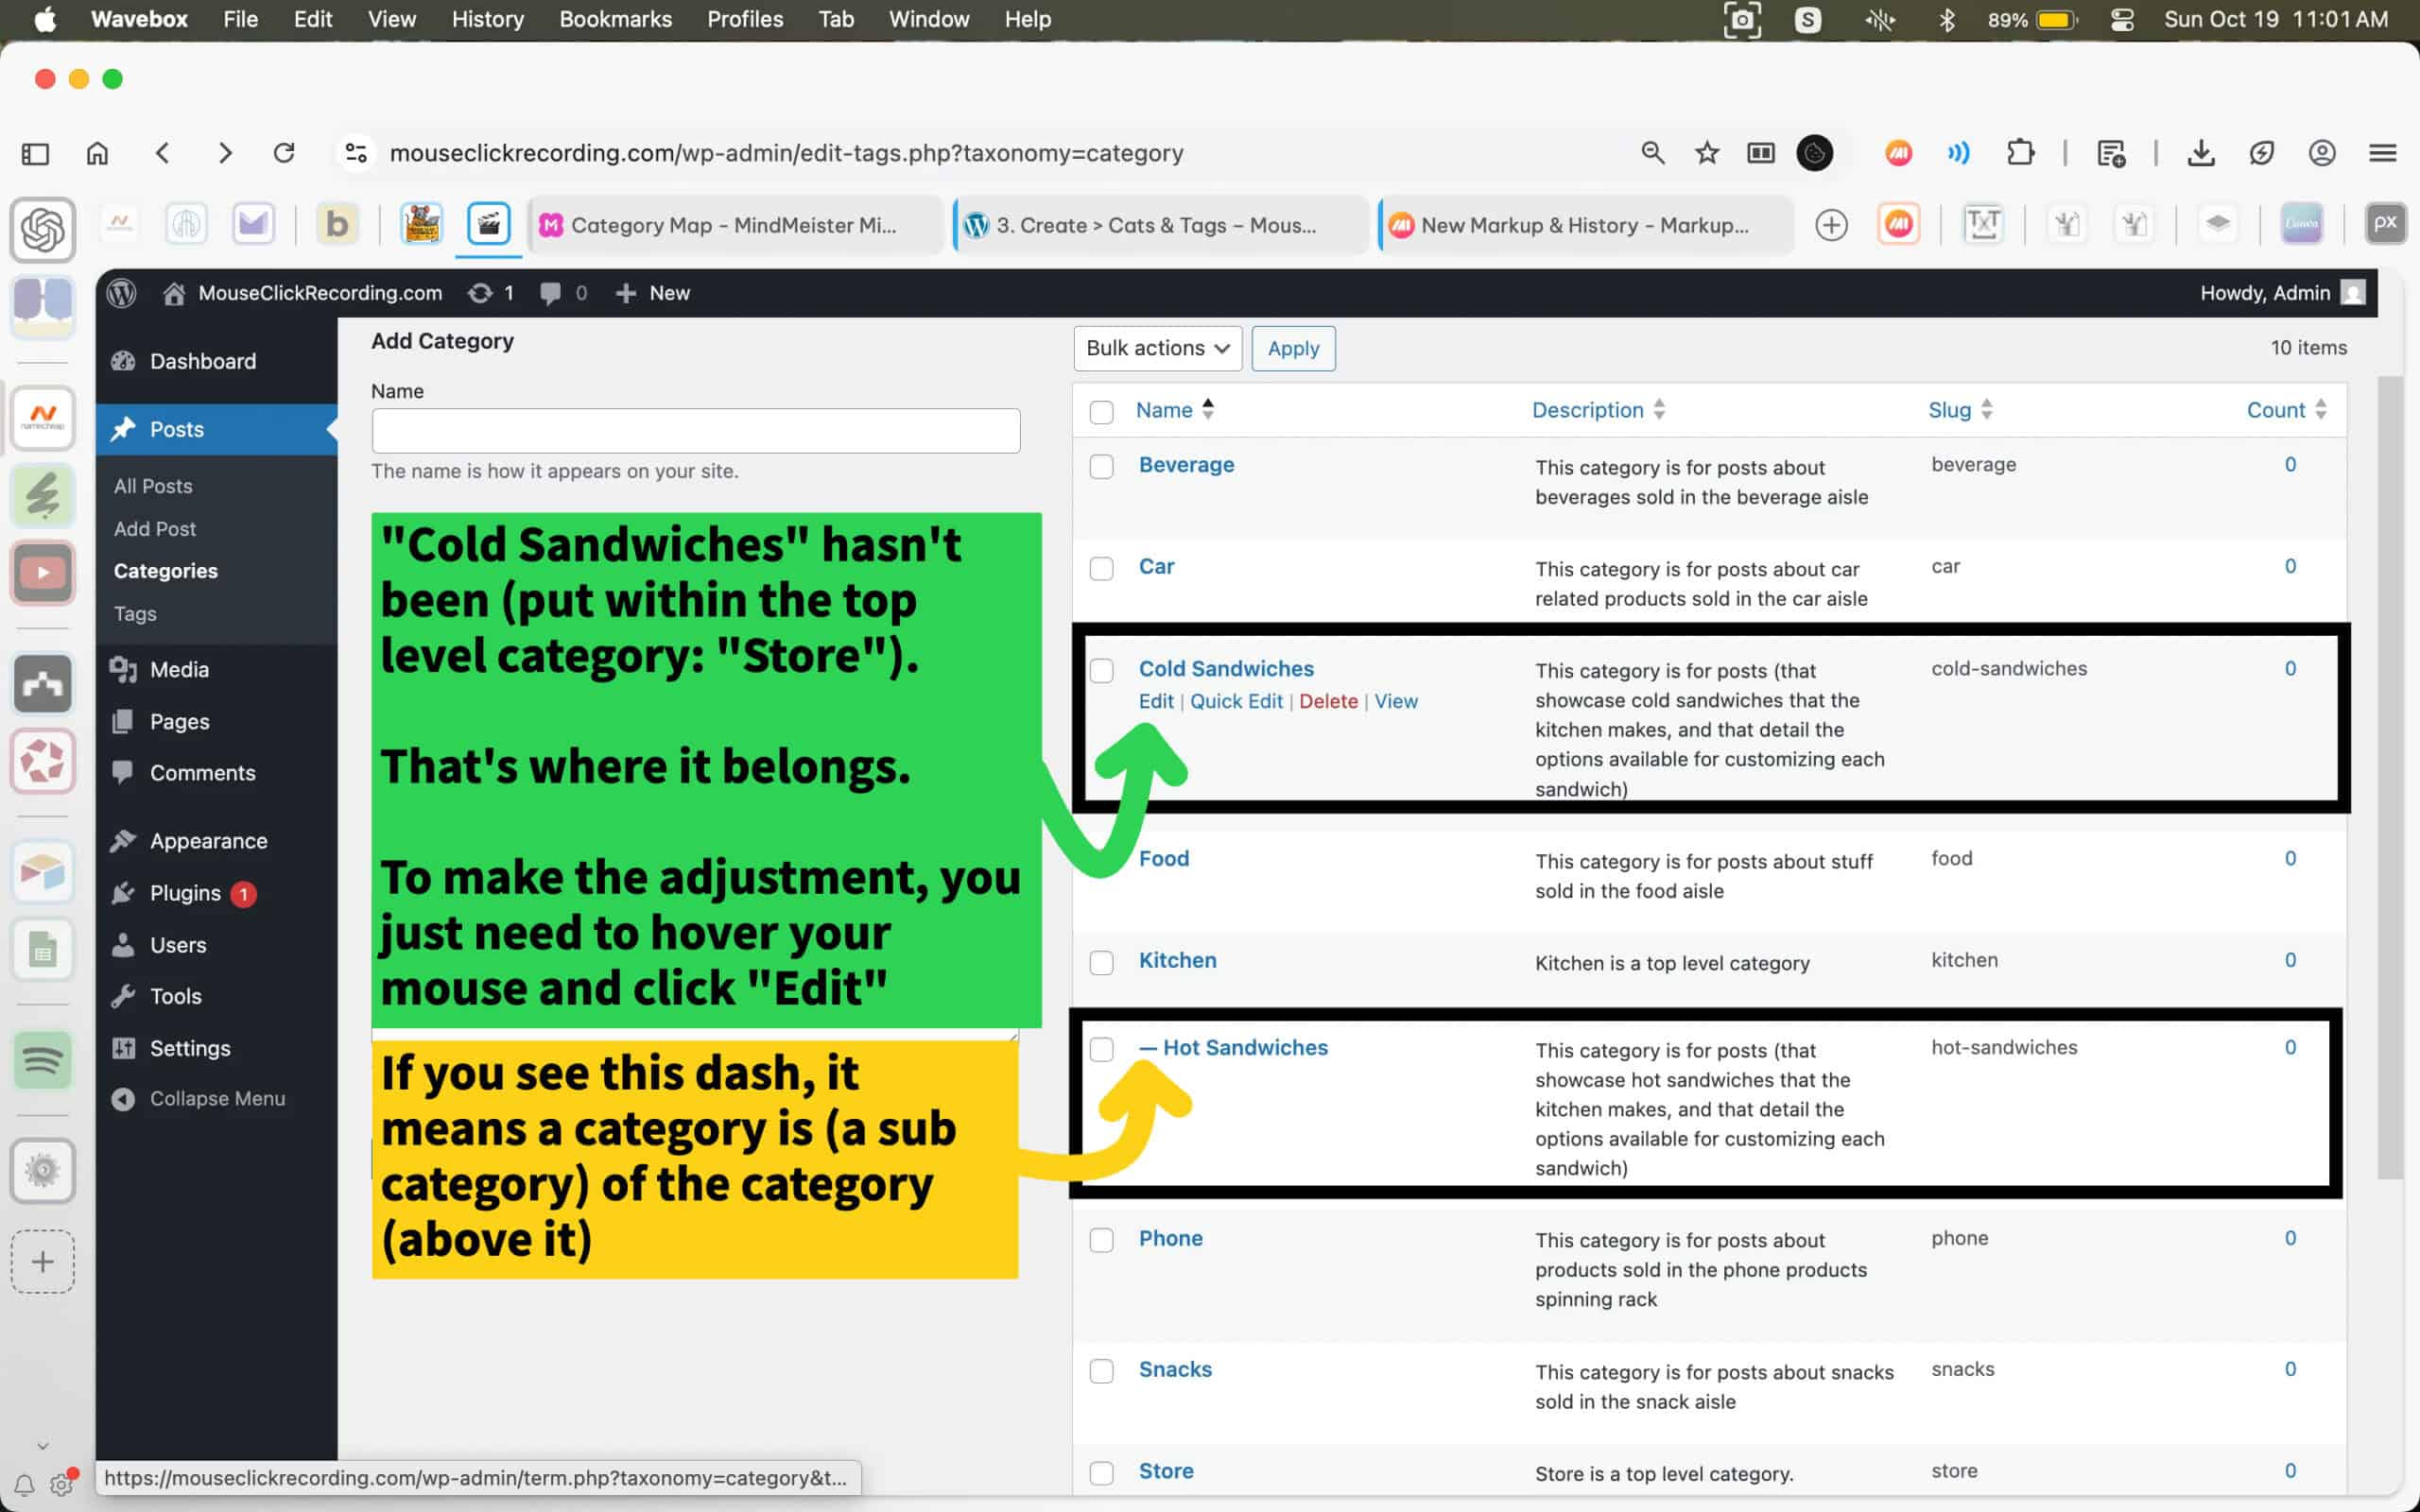Switch to Category Map MindMeister tab

(x=733, y=225)
